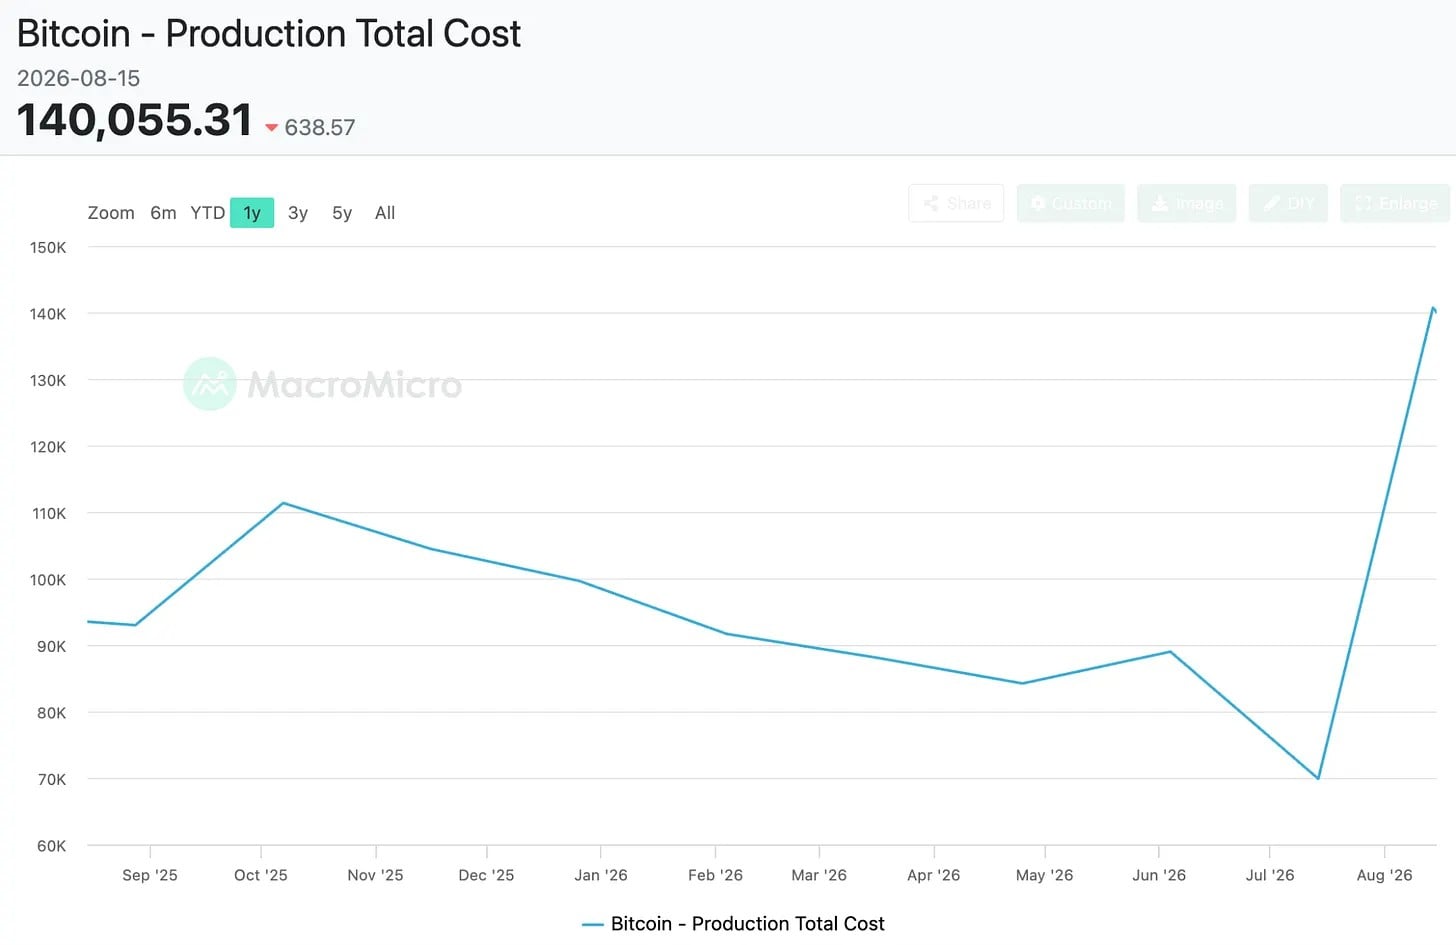Click the red down-arrow change indicator

[271, 128]
